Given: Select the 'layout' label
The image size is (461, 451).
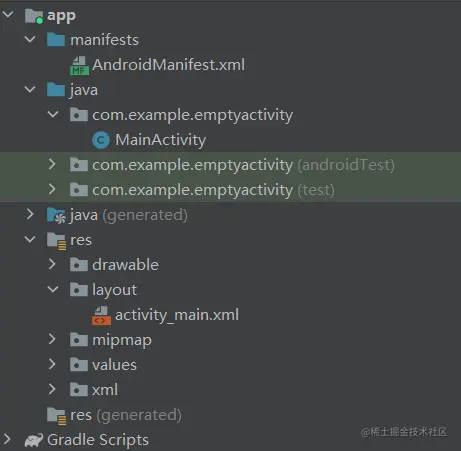Looking at the screenshot, I should (x=114, y=290).
